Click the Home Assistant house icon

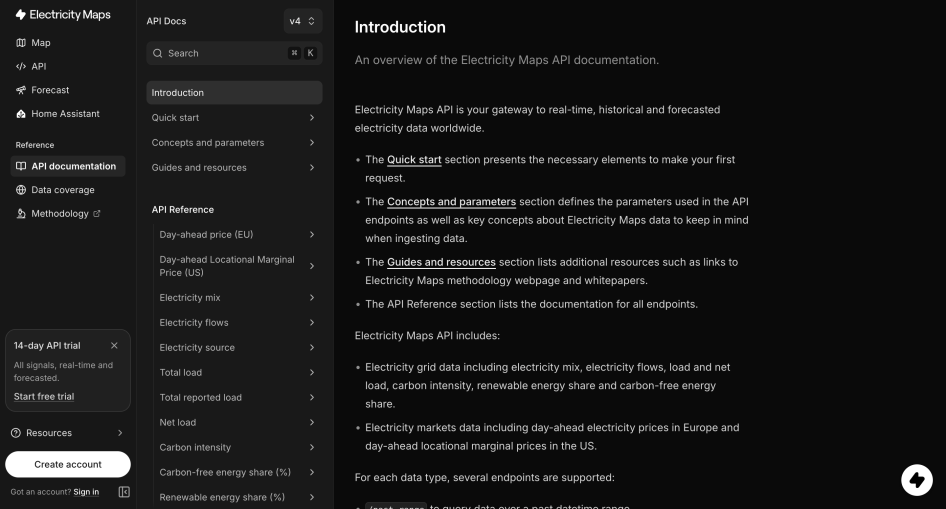click(21, 113)
